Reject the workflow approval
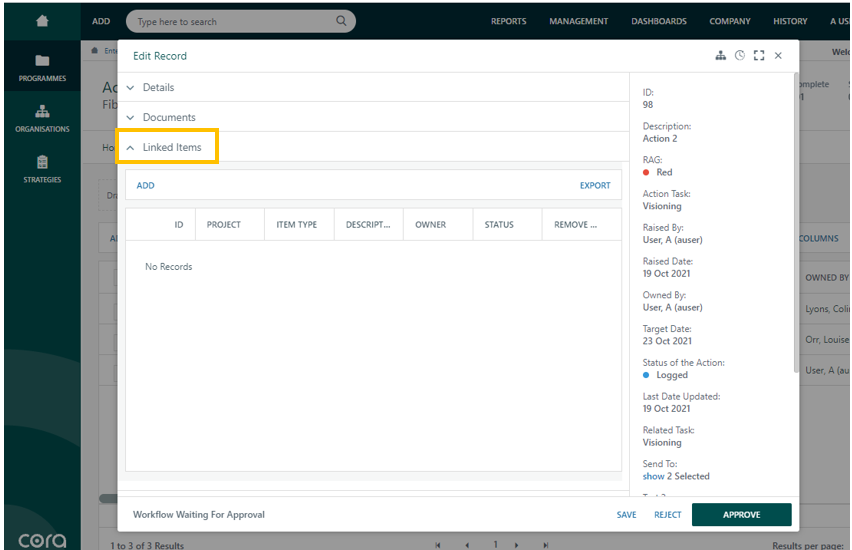The image size is (852, 550). (667, 515)
